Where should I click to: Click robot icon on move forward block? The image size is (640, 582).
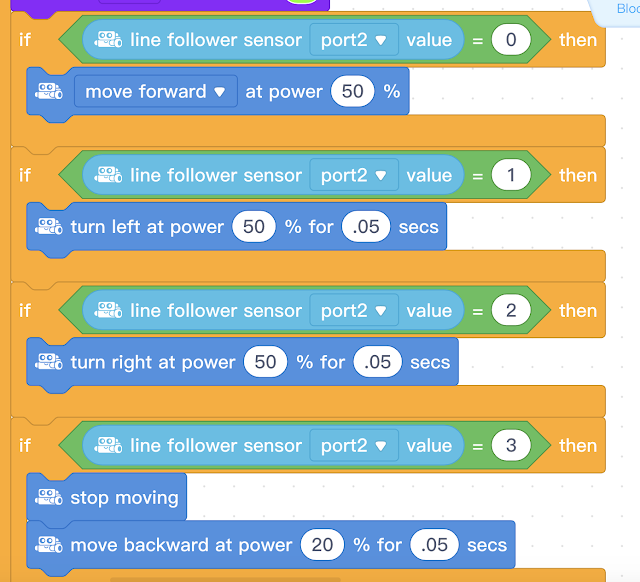49,92
